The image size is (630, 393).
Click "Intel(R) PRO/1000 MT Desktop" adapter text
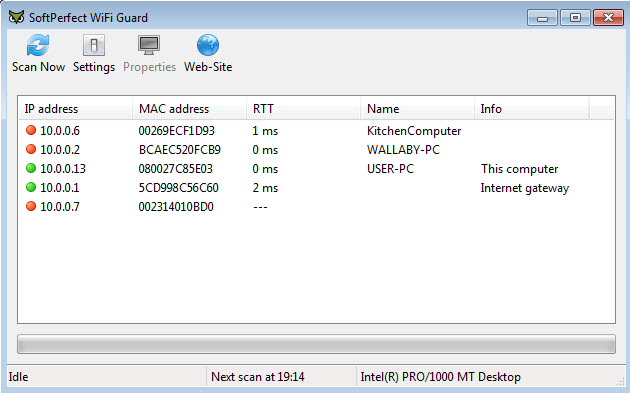(440, 377)
